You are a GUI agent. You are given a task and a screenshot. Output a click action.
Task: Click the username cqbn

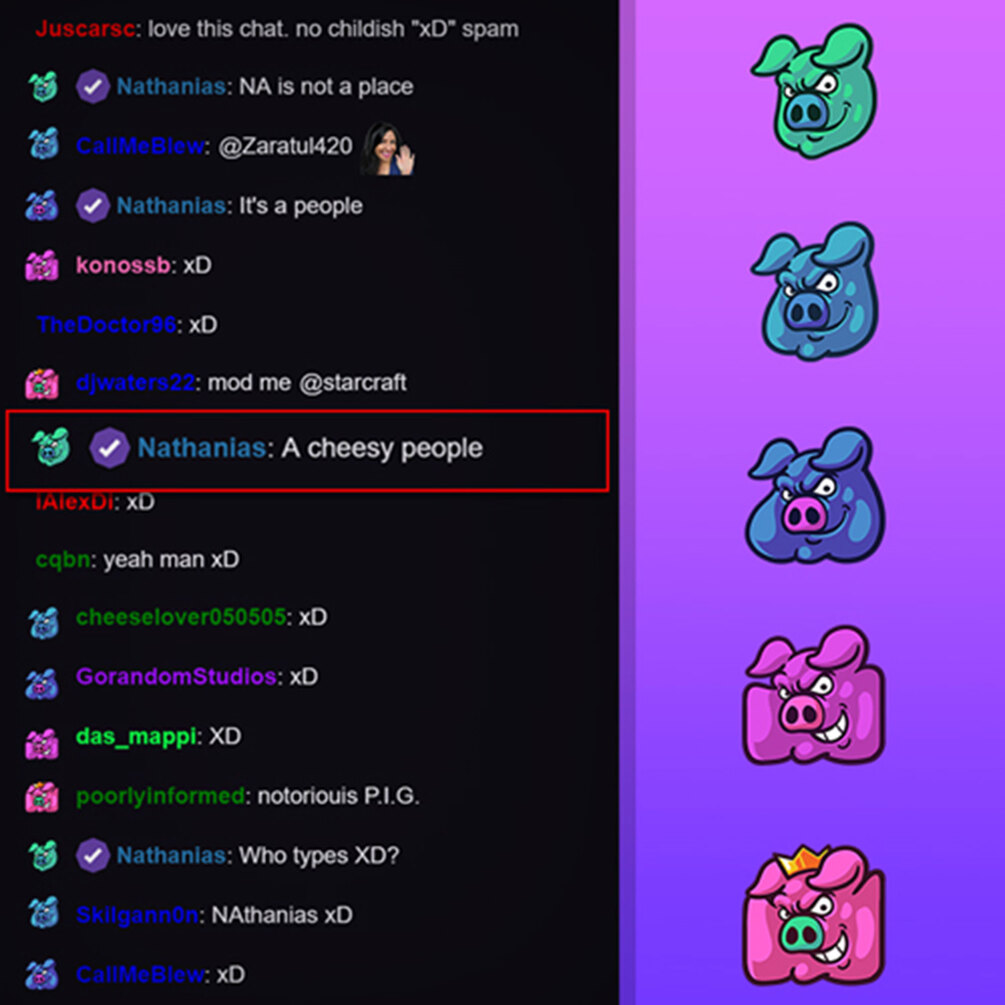pos(63,560)
